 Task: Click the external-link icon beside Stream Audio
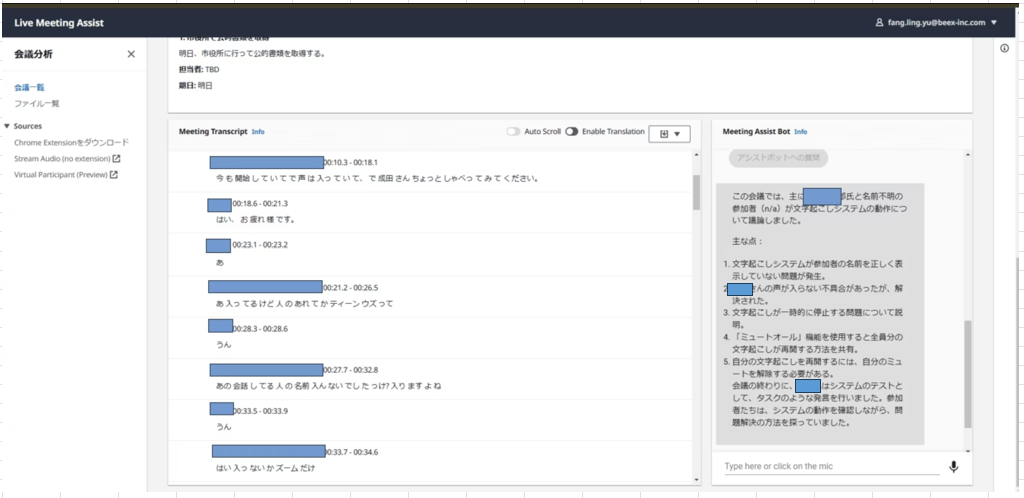[116, 159]
